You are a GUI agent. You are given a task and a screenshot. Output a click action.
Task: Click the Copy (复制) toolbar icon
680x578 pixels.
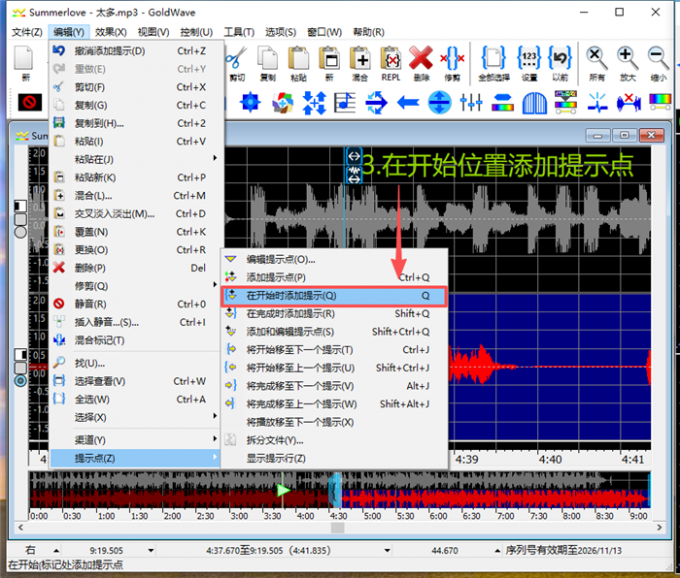[x=267, y=60]
